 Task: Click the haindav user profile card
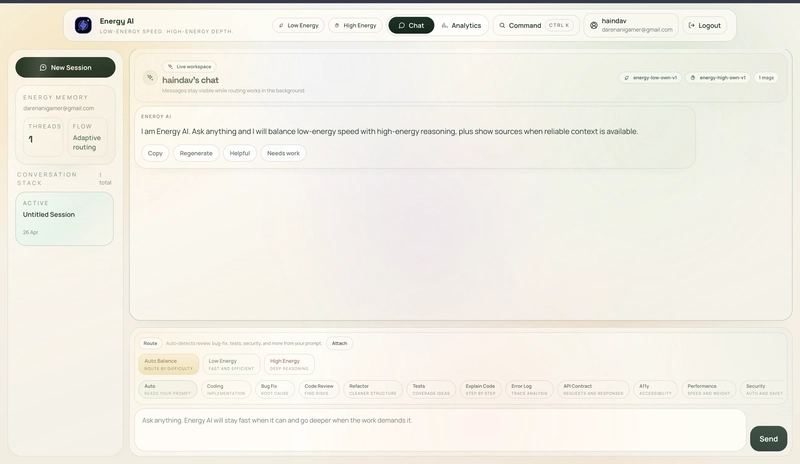pyautogui.click(x=631, y=26)
